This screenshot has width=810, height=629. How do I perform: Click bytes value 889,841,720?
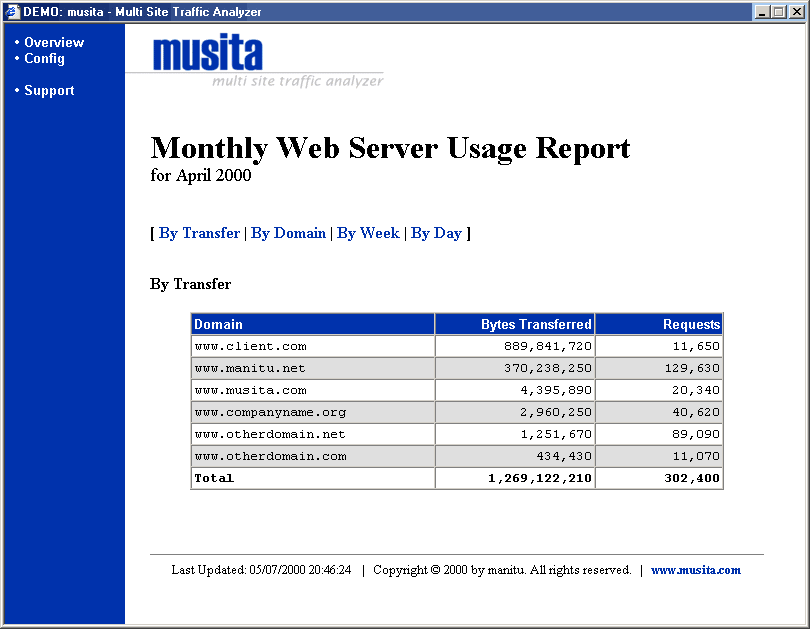point(548,346)
